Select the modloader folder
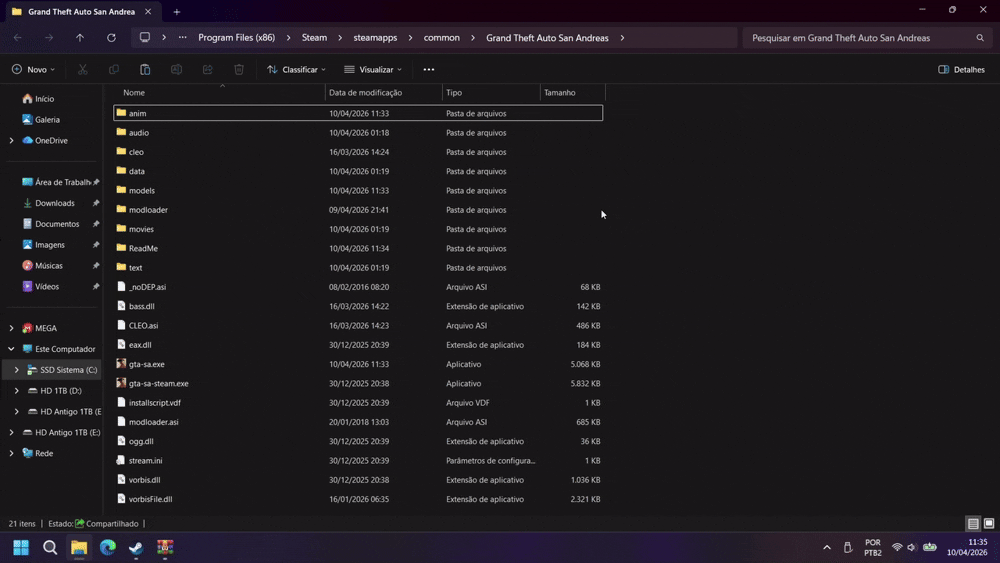This screenshot has height=563, width=1000. click(x=358, y=210)
